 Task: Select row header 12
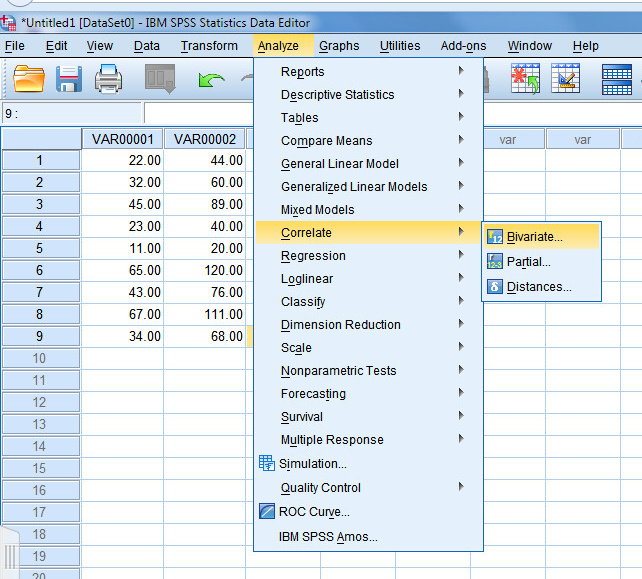(x=40, y=402)
